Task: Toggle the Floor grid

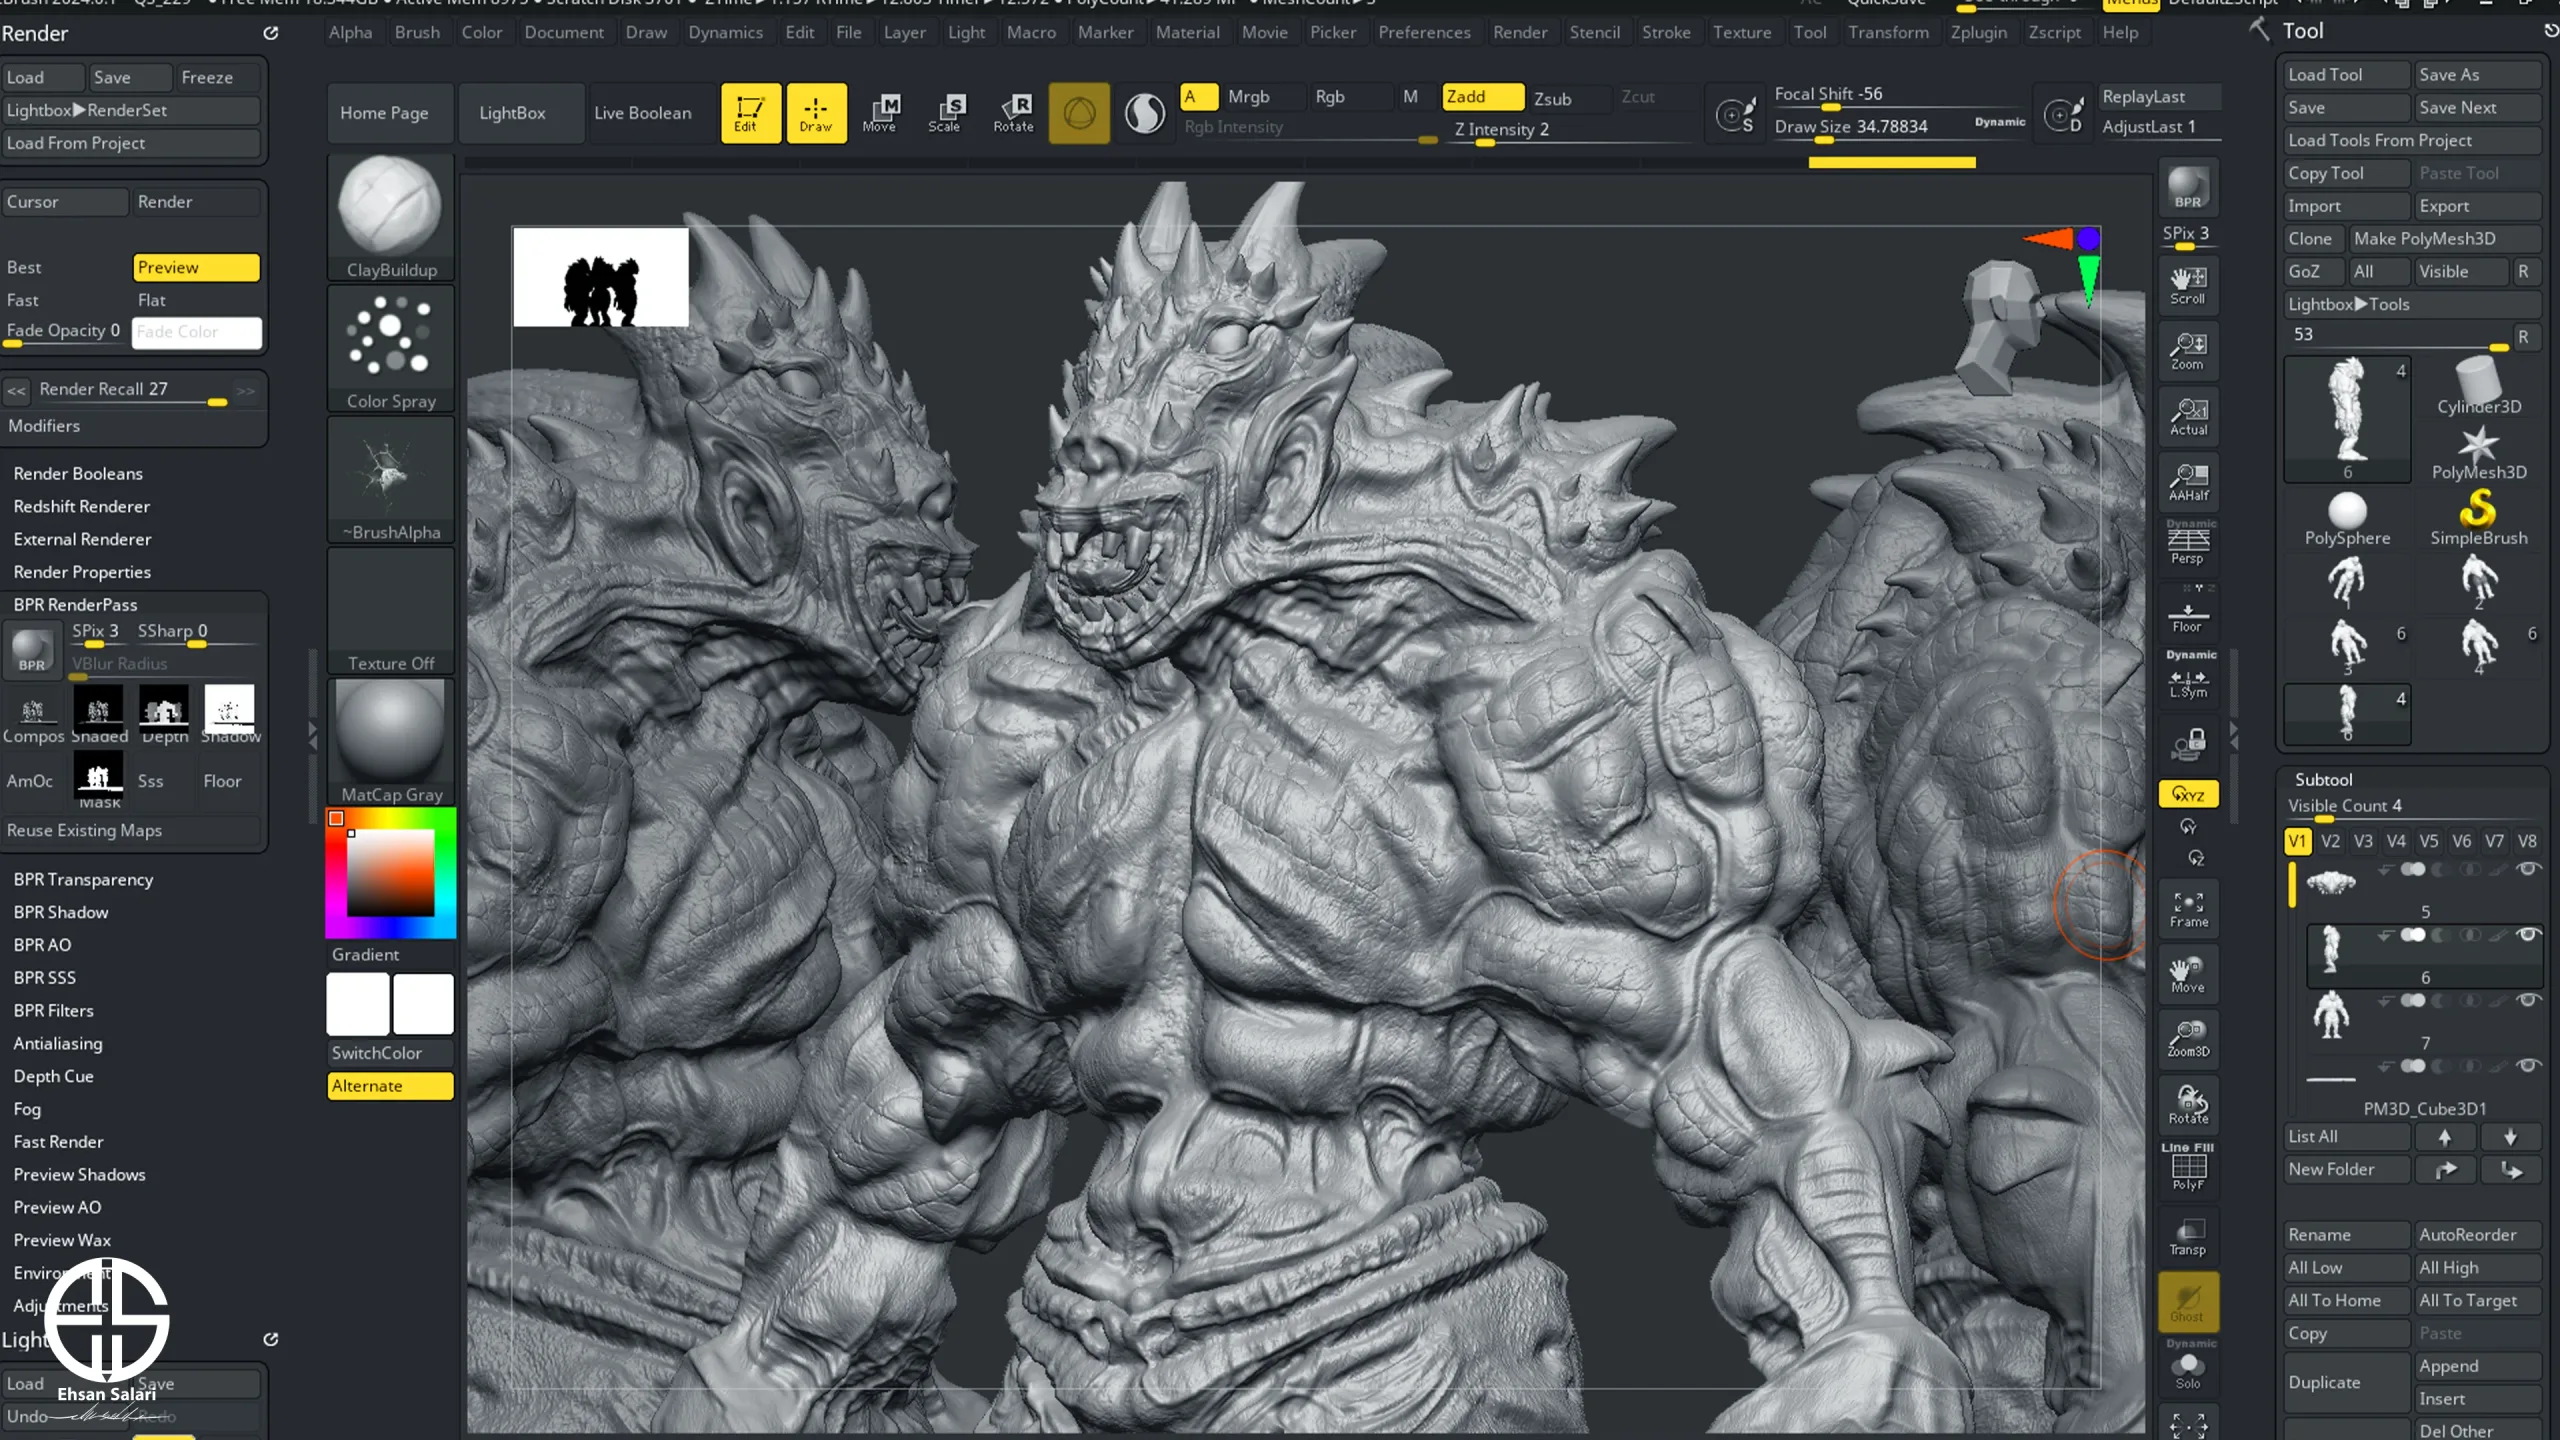Action: (2188, 610)
